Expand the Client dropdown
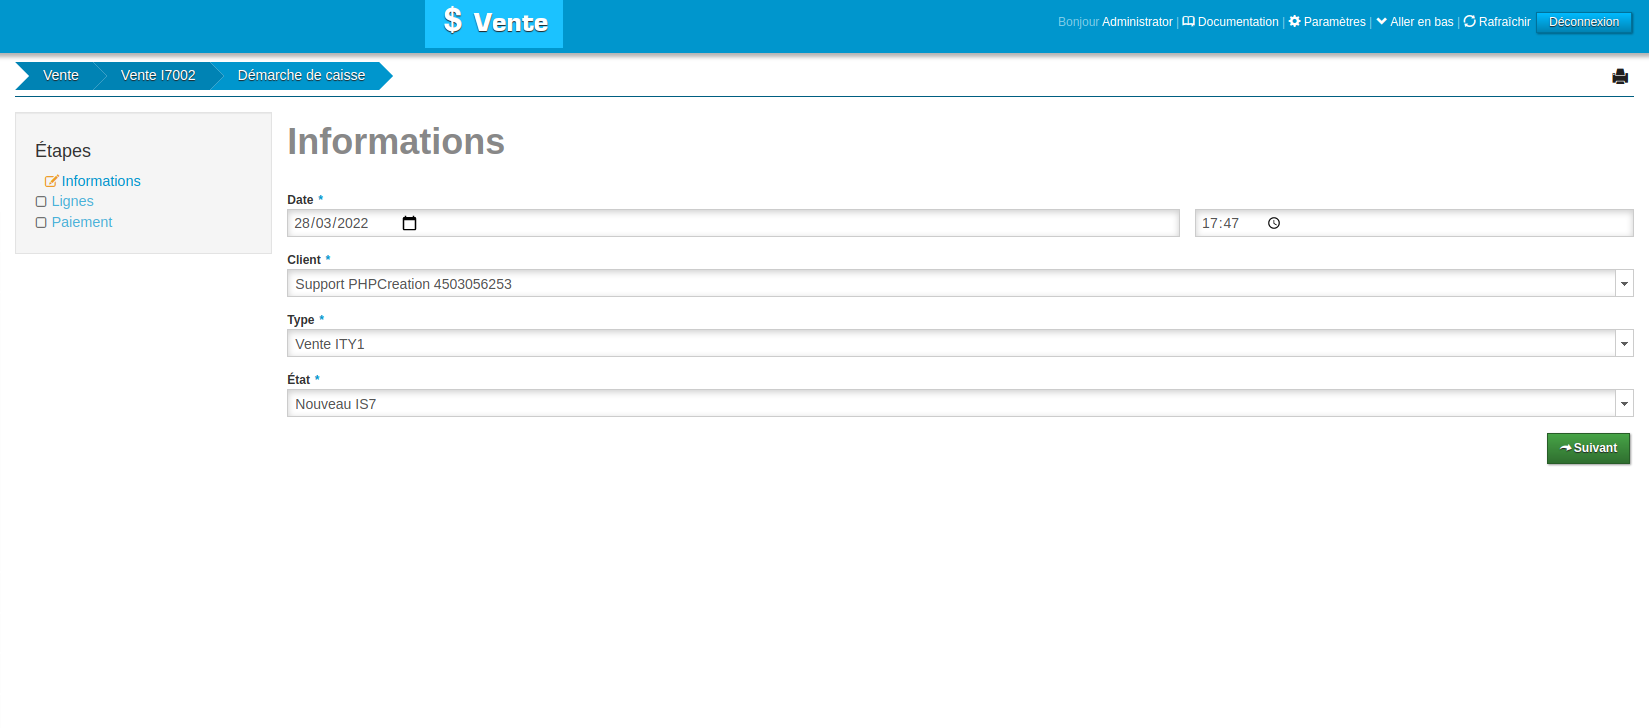This screenshot has height=728, width=1649. [x=1624, y=284]
